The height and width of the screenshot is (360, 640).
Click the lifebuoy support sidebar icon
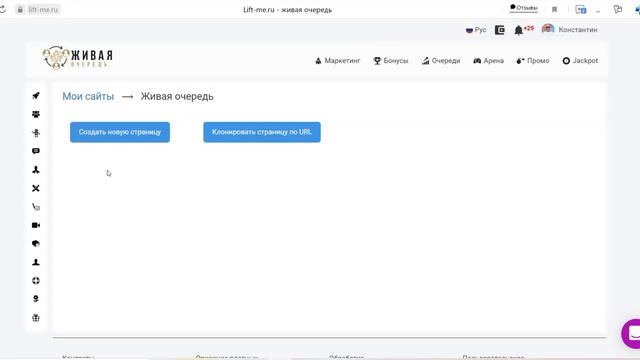(x=36, y=281)
